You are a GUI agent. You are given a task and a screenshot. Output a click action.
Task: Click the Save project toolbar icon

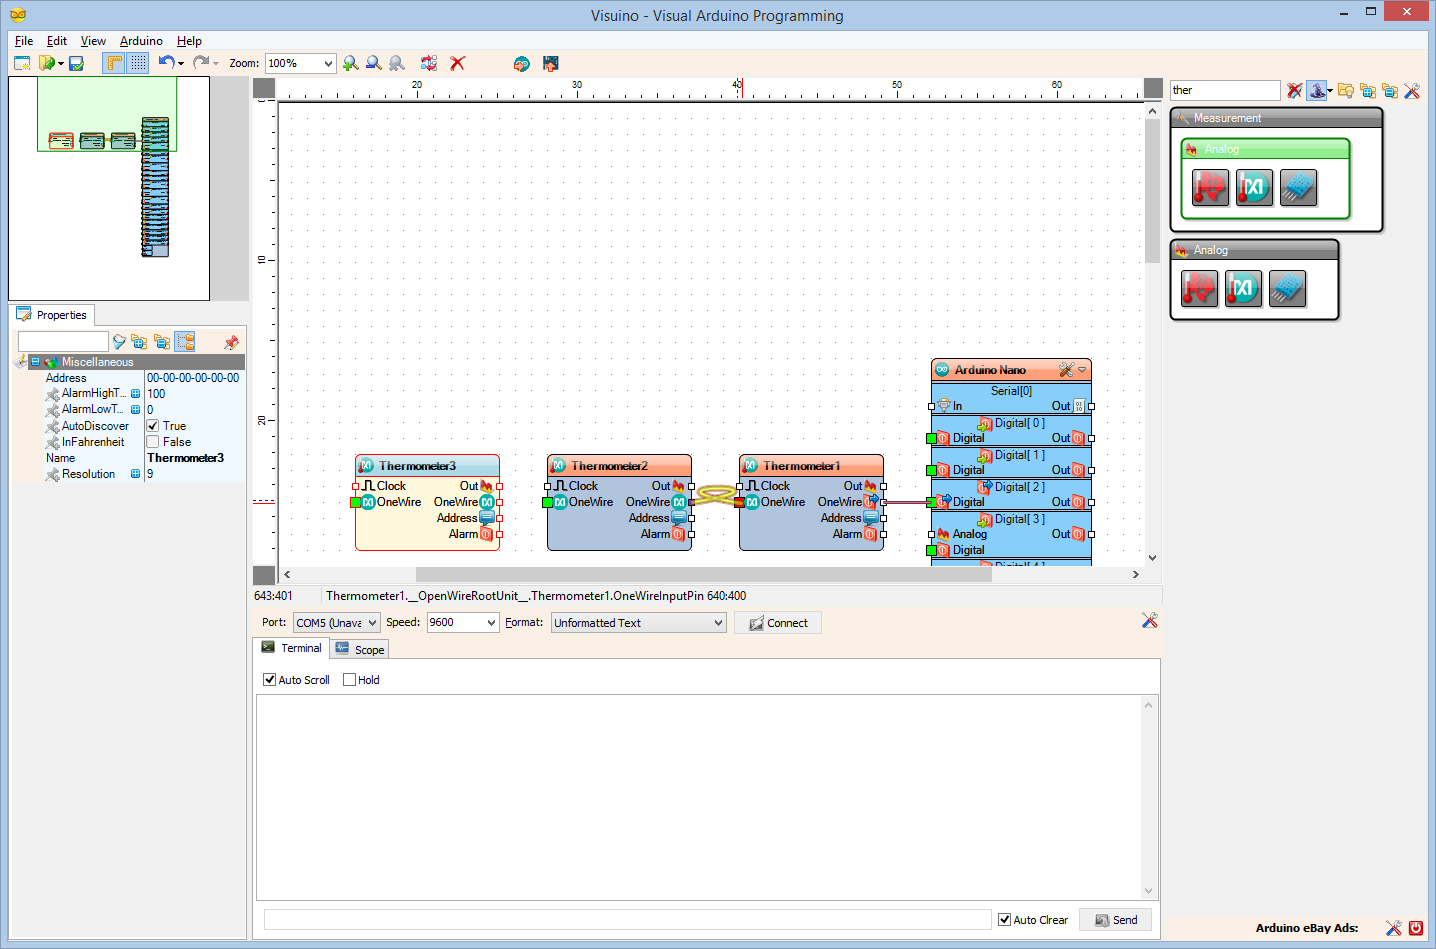coord(76,63)
